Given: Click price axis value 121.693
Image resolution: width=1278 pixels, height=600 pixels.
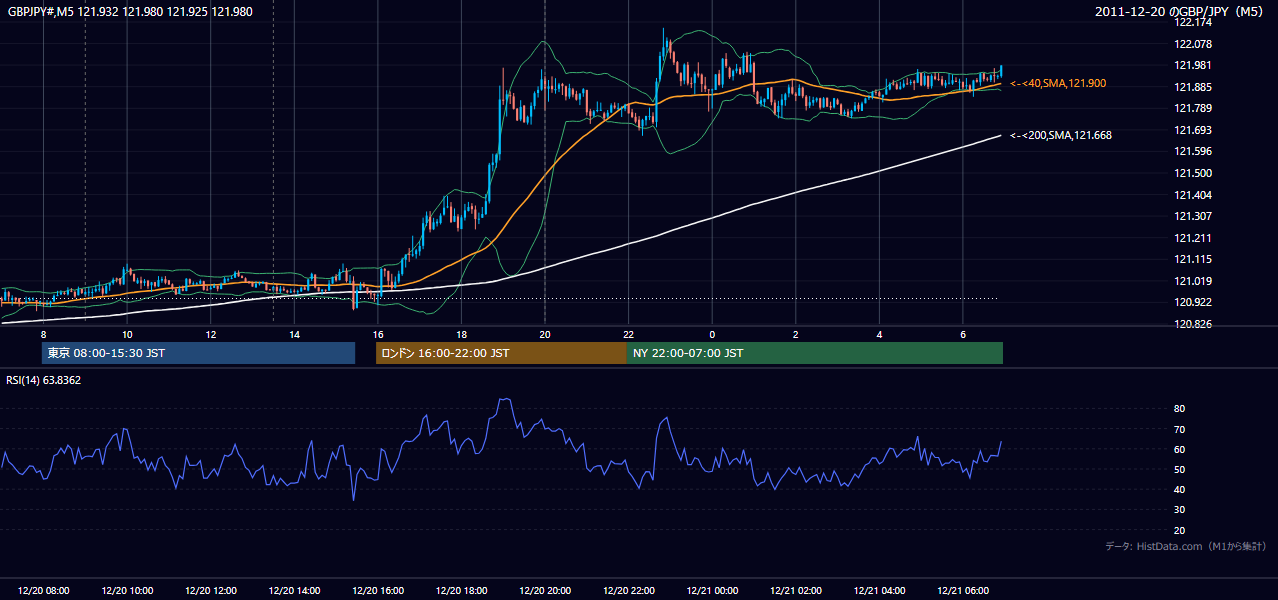Looking at the screenshot, I should click(1192, 130).
